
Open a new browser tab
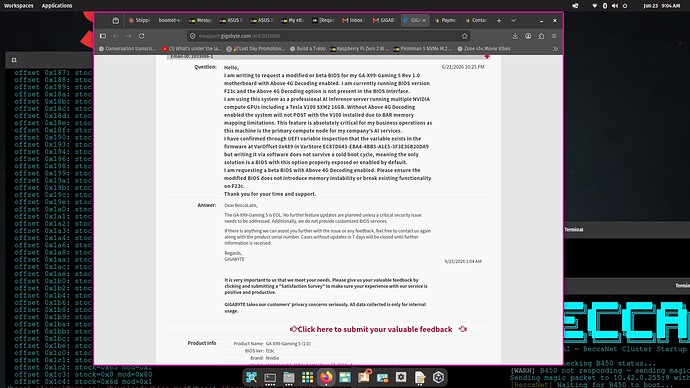click(x=499, y=21)
